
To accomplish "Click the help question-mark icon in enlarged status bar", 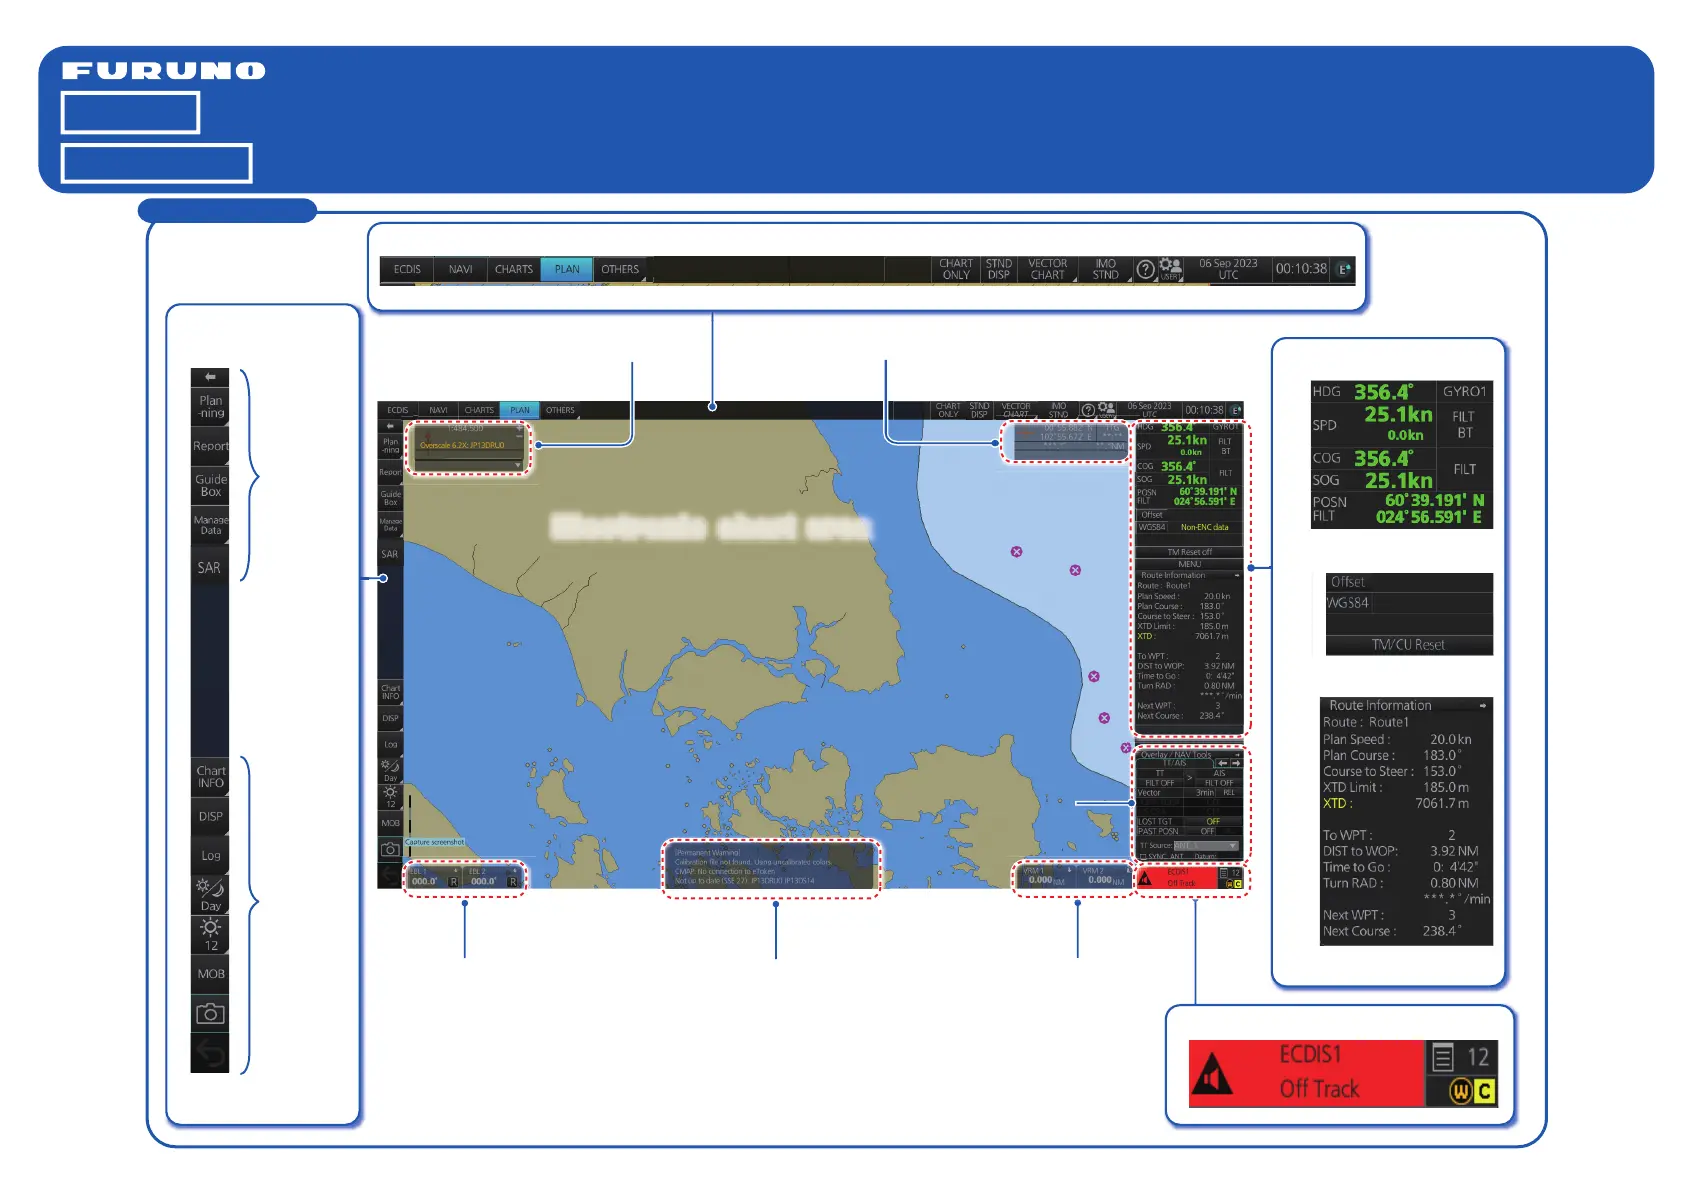I will click(x=1146, y=269).
